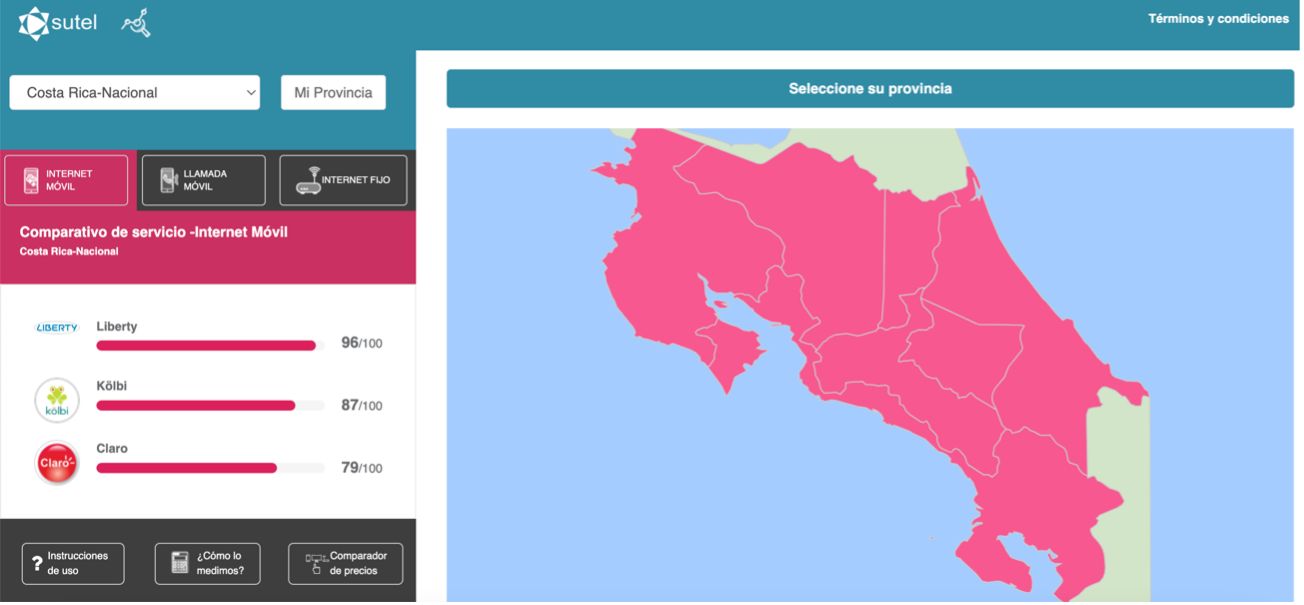Switch to the Llamada Móvil tab
This screenshot has height=605, width=1304.
click(202, 180)
